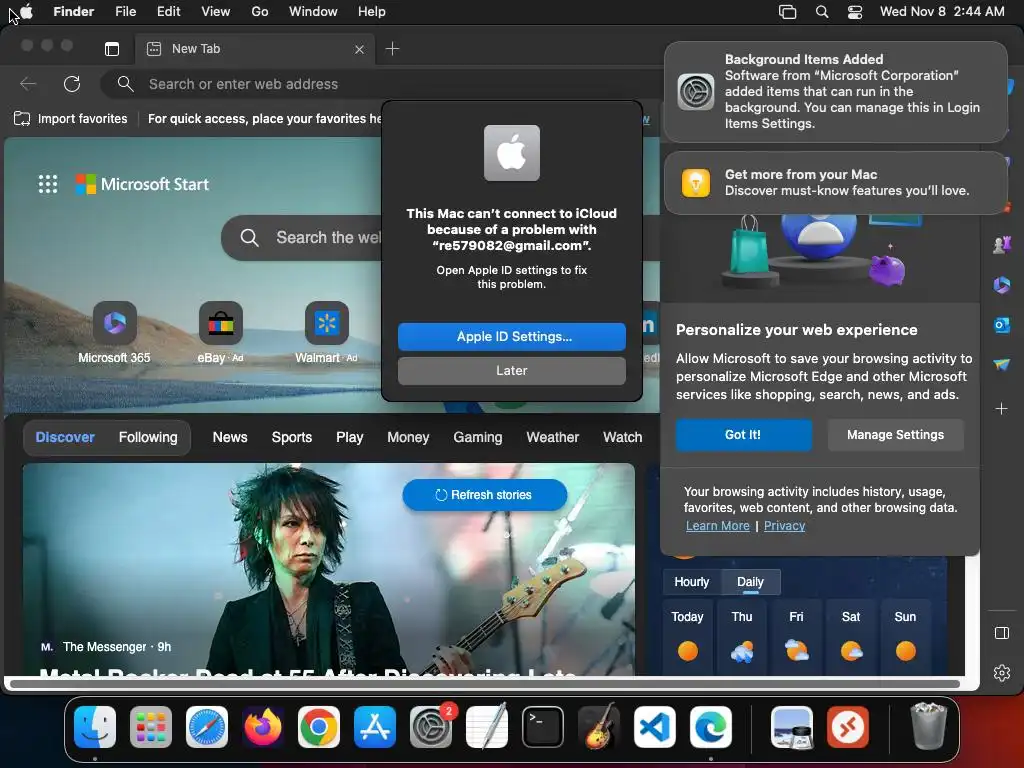This screenshot has width=1024, height=768.
Task: Click the horizontal scrollbar at page bottom
Action: tap(485, 684)
